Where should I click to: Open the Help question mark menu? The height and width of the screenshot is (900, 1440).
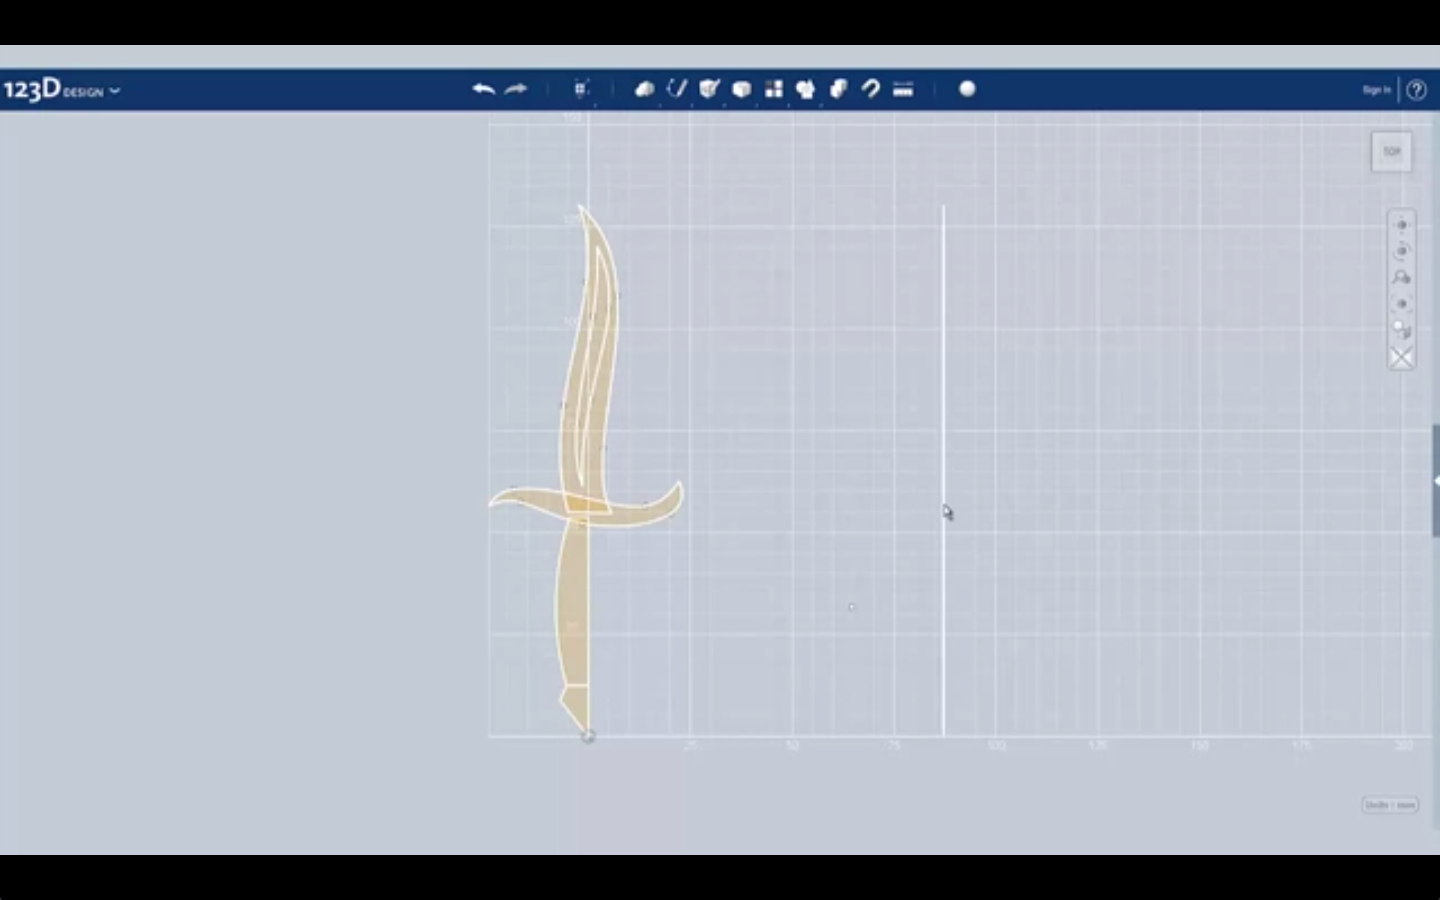[x=1416, y=90]
